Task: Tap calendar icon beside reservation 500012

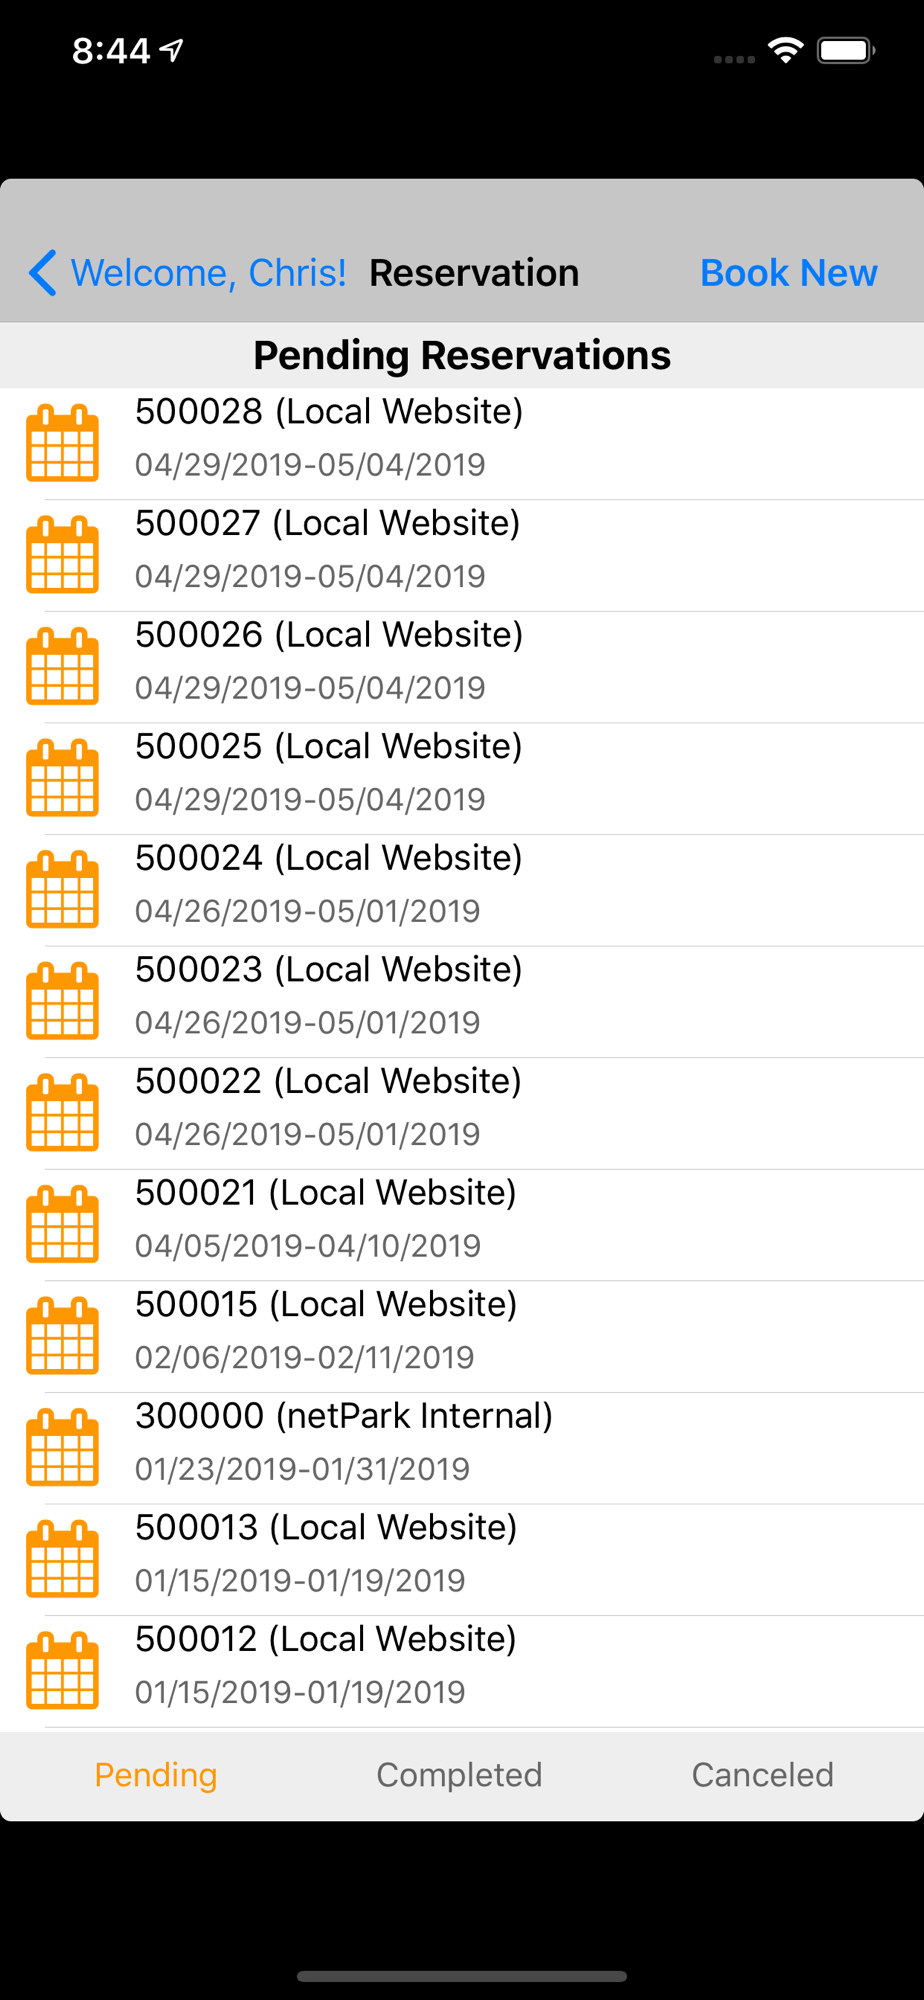Action: pos(62,1670)
